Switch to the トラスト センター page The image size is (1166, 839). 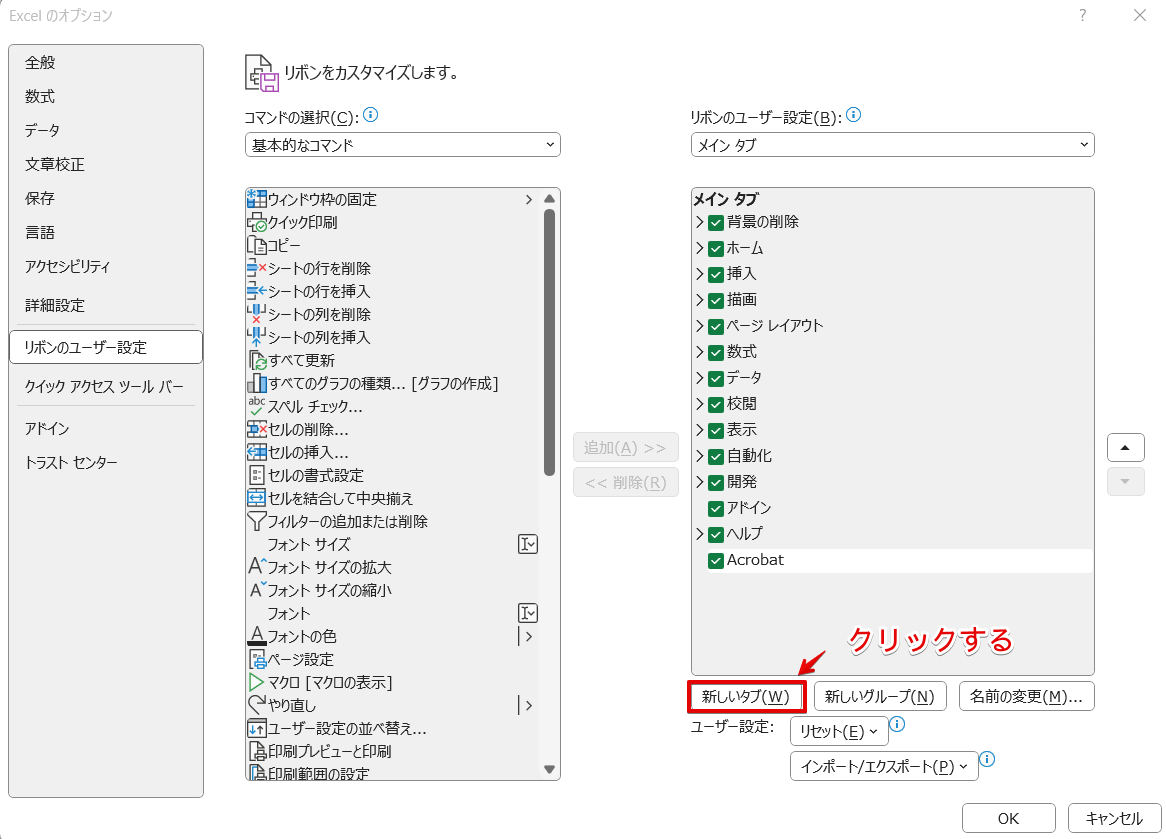(x=71, y=462)
